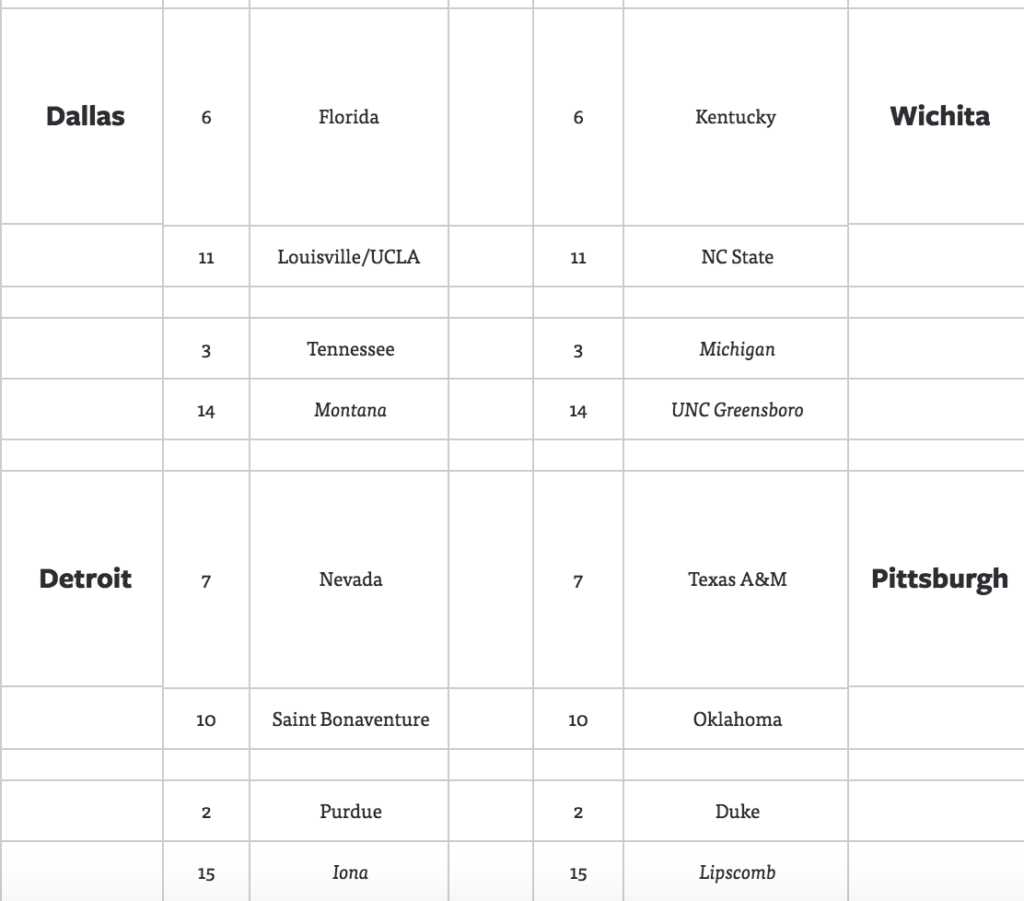Click the Saint Bonaventure entry
The height and width of the screenshot is (901, 1024).
pos(351,719)
